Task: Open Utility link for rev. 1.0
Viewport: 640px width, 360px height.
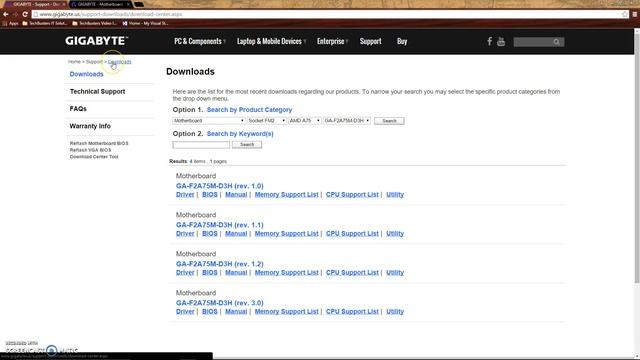Action: pyautogui.click(x=395, y=194)
